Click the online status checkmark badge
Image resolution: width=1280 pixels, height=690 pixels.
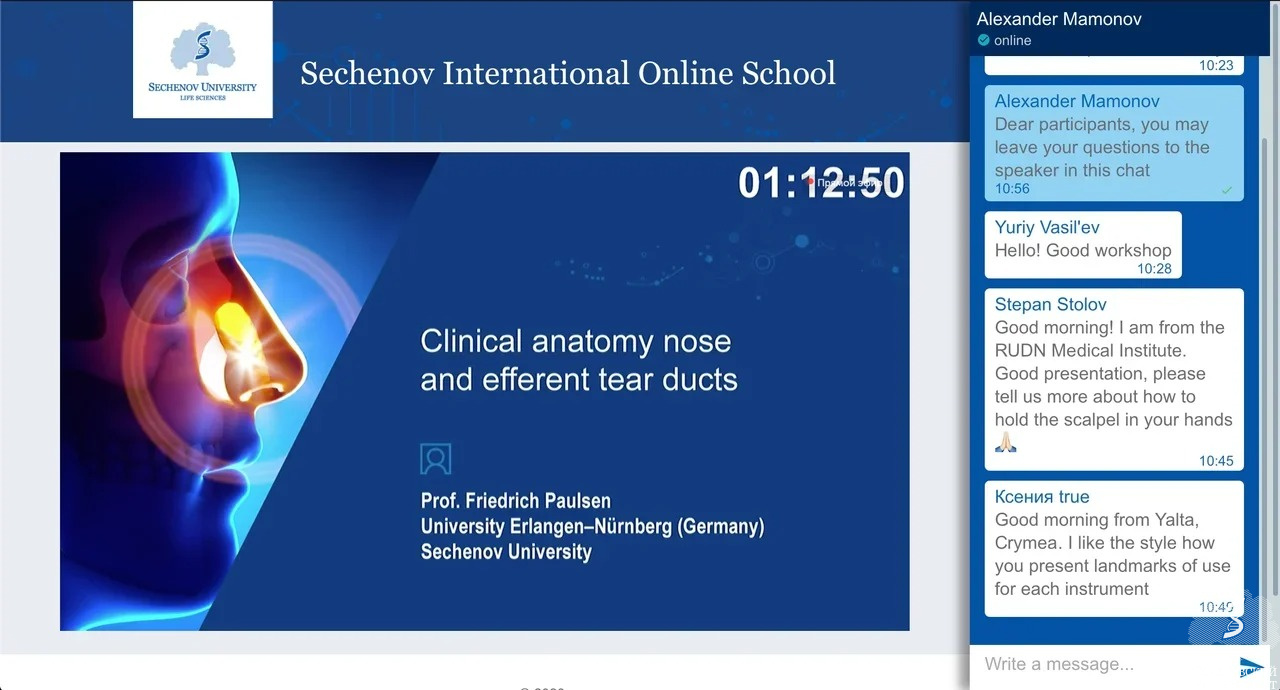click(x=983, y=40)
